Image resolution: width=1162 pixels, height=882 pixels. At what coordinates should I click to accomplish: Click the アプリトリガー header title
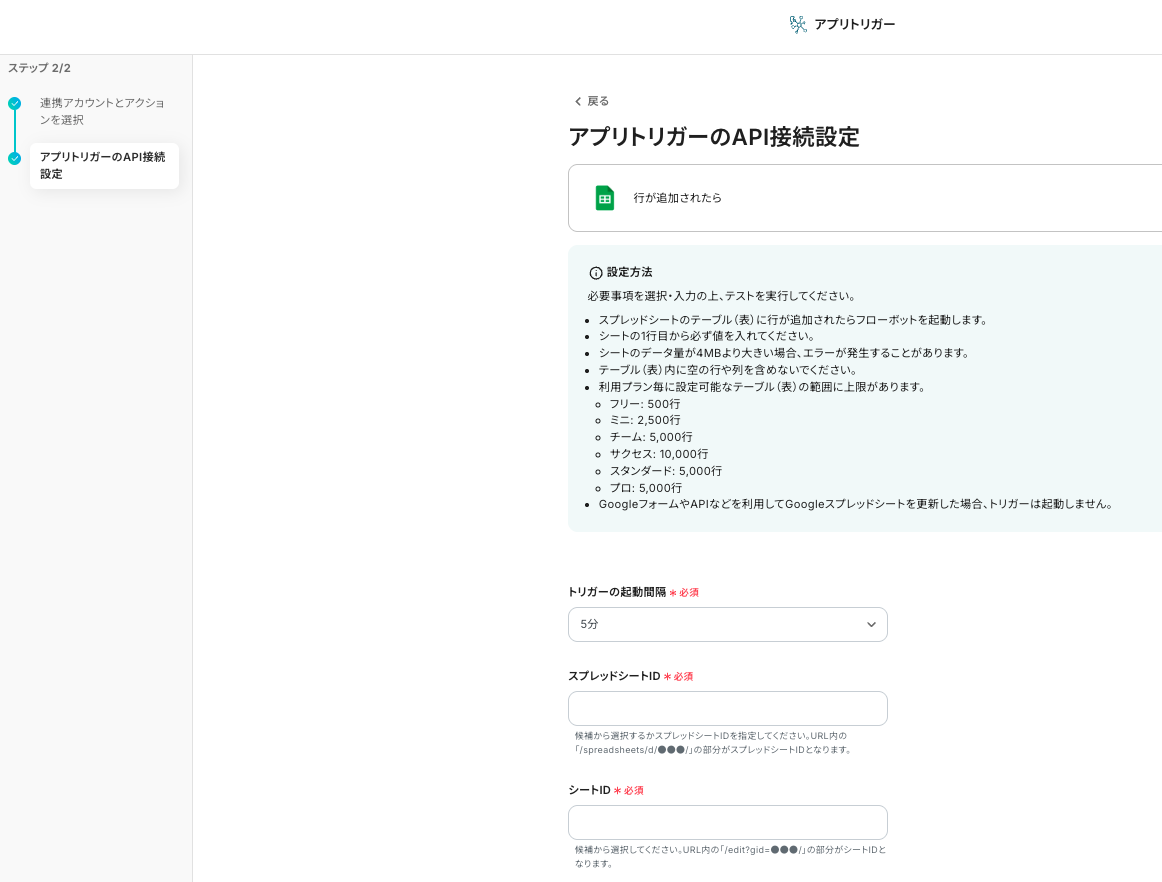tap(854, 25)
